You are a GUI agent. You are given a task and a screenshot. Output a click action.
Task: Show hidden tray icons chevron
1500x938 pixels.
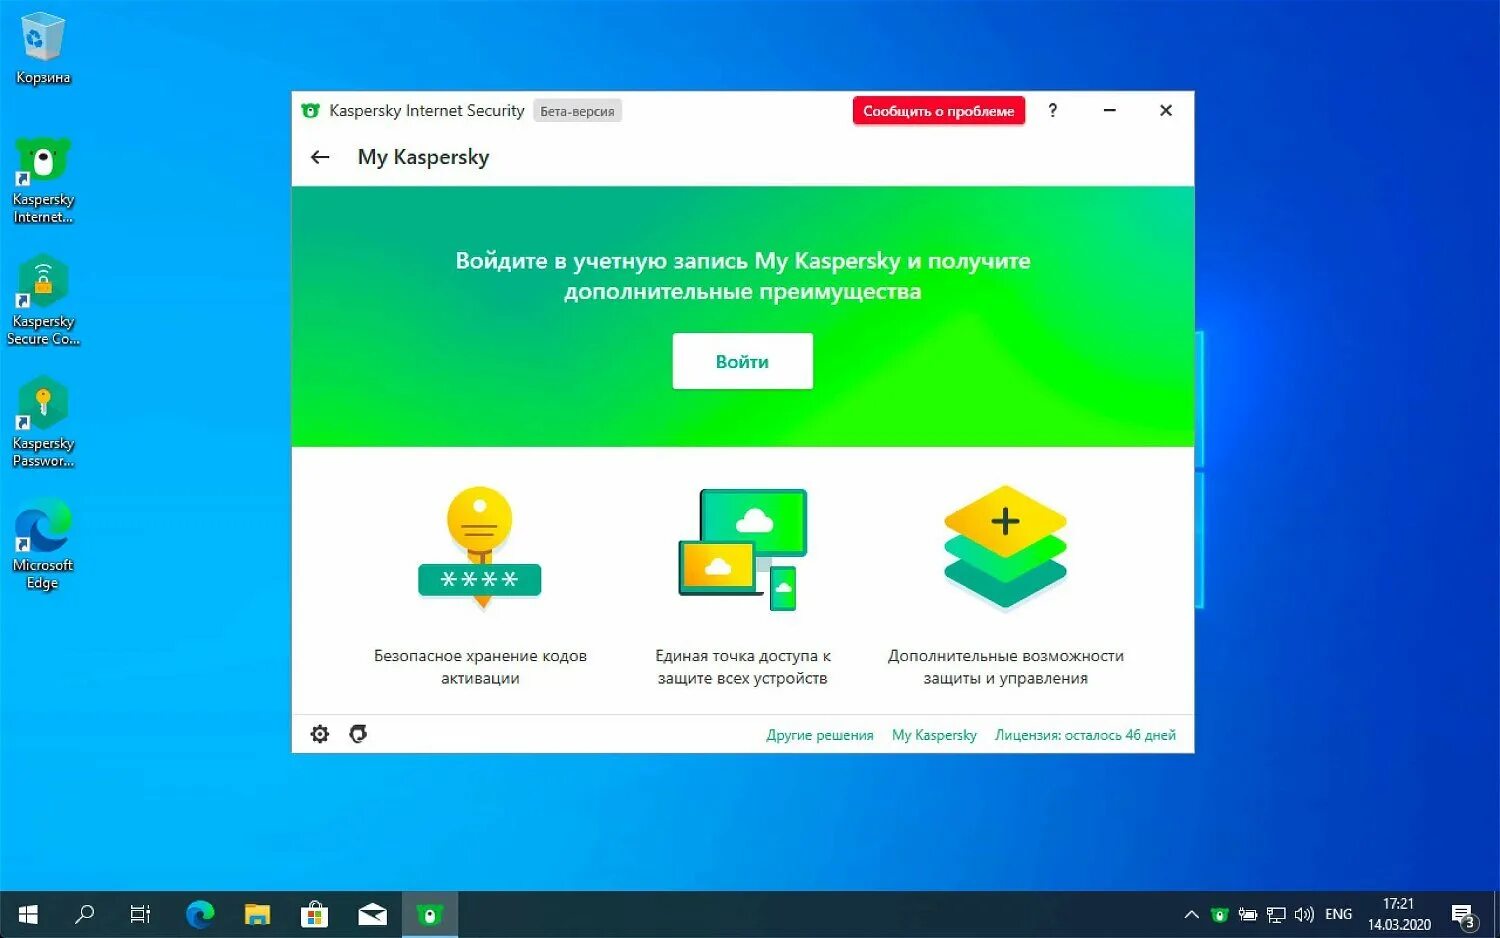click(x=1191, y=915)
